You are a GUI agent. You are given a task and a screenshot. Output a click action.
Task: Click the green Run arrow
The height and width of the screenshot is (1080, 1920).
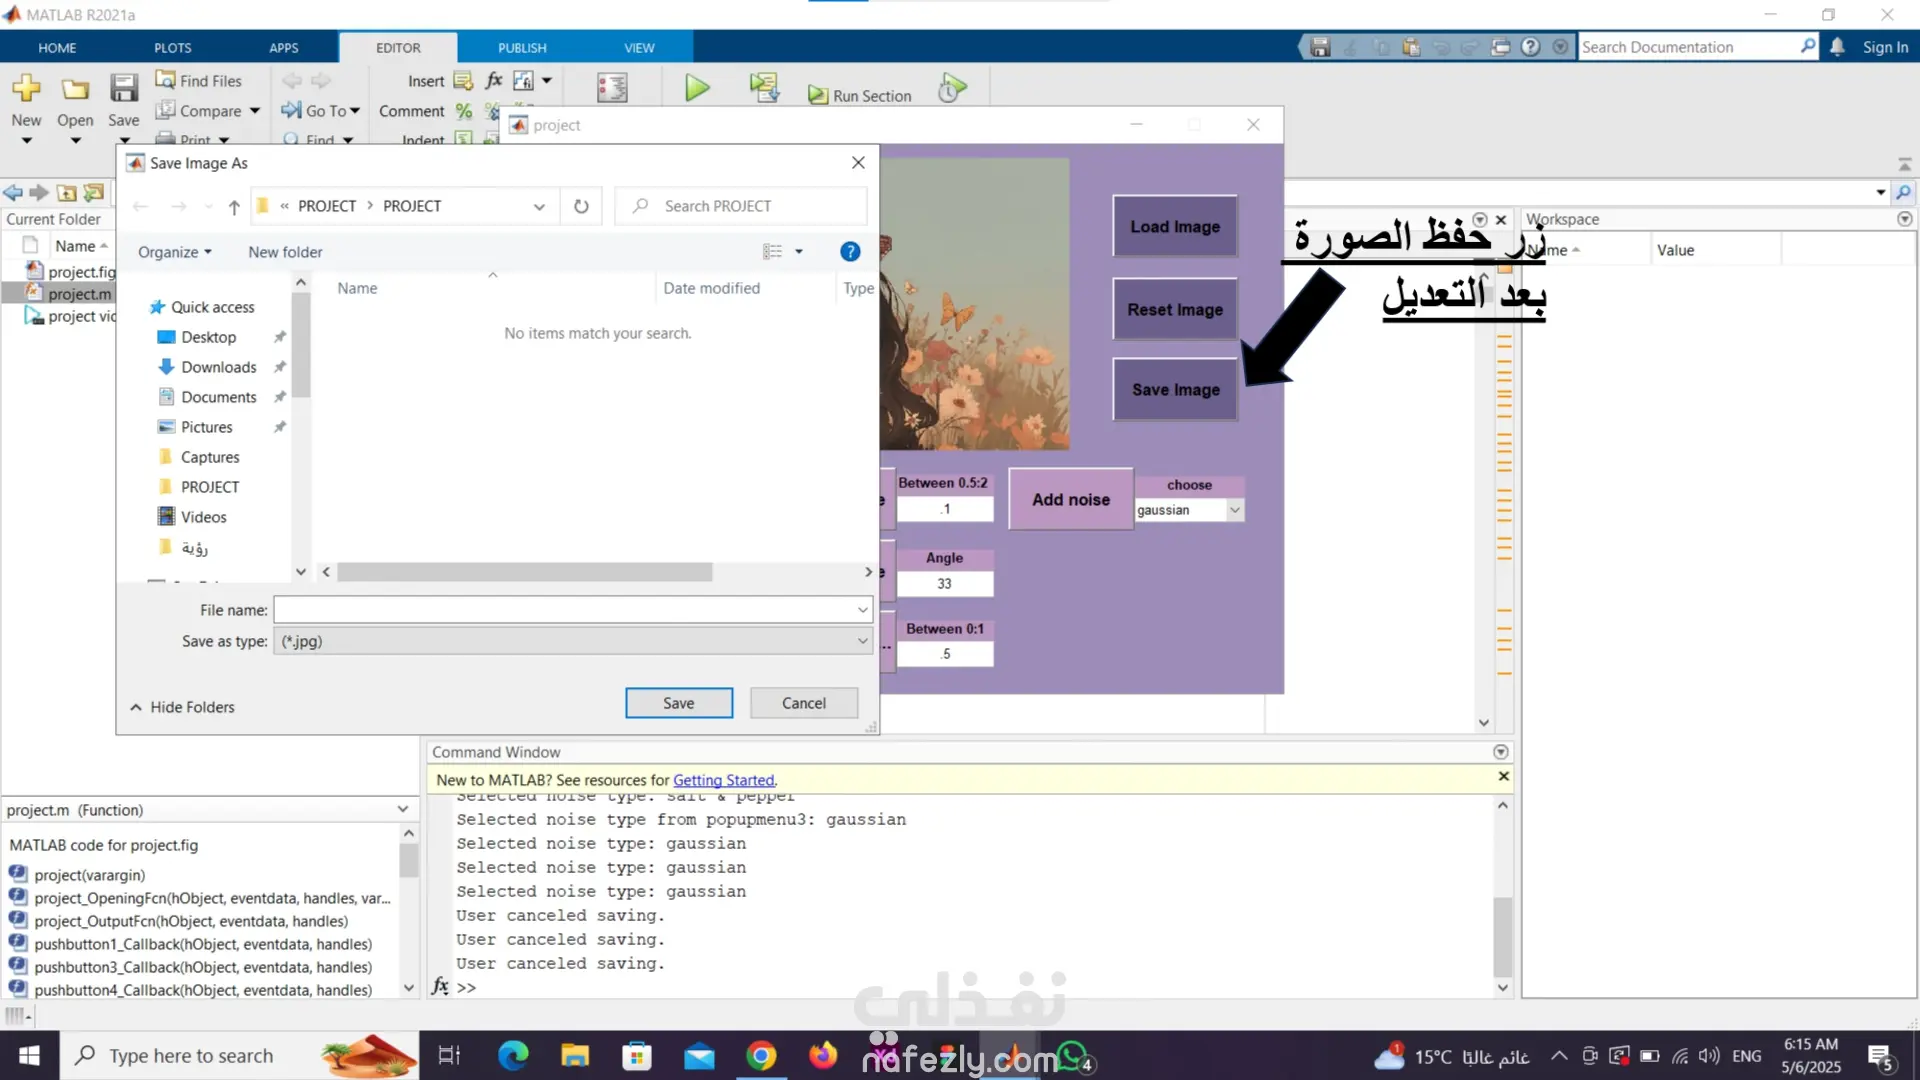[x=697, y=89]
